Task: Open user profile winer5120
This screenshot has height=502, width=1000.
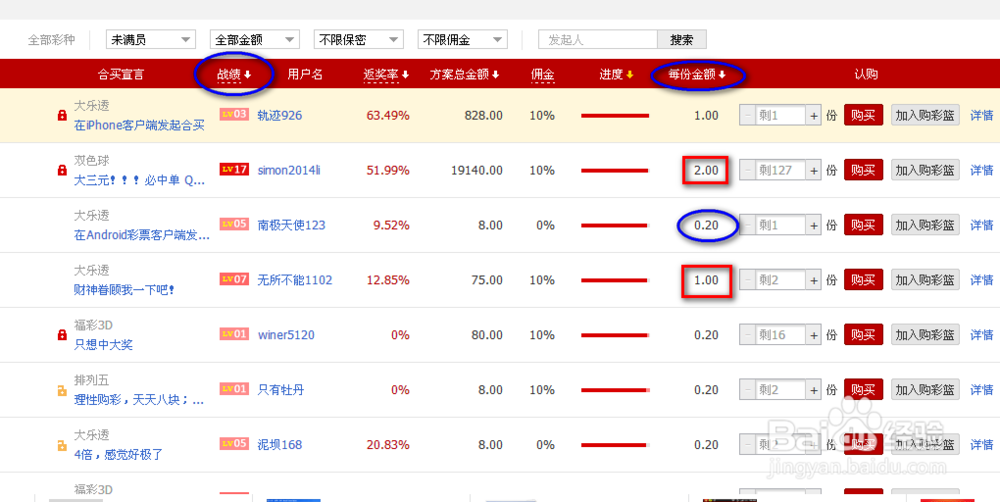Action: tap(286, 335)
